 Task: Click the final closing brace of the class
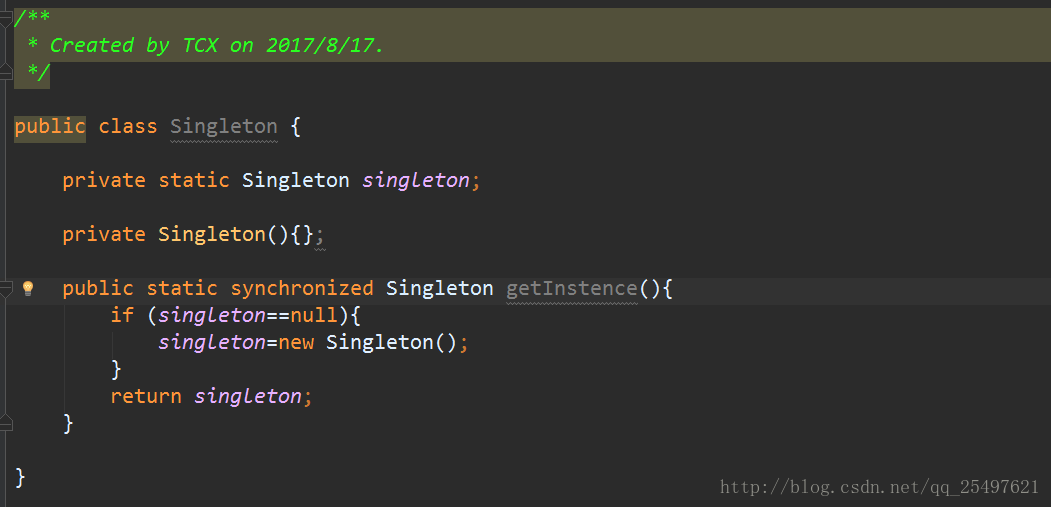point(20,477)
